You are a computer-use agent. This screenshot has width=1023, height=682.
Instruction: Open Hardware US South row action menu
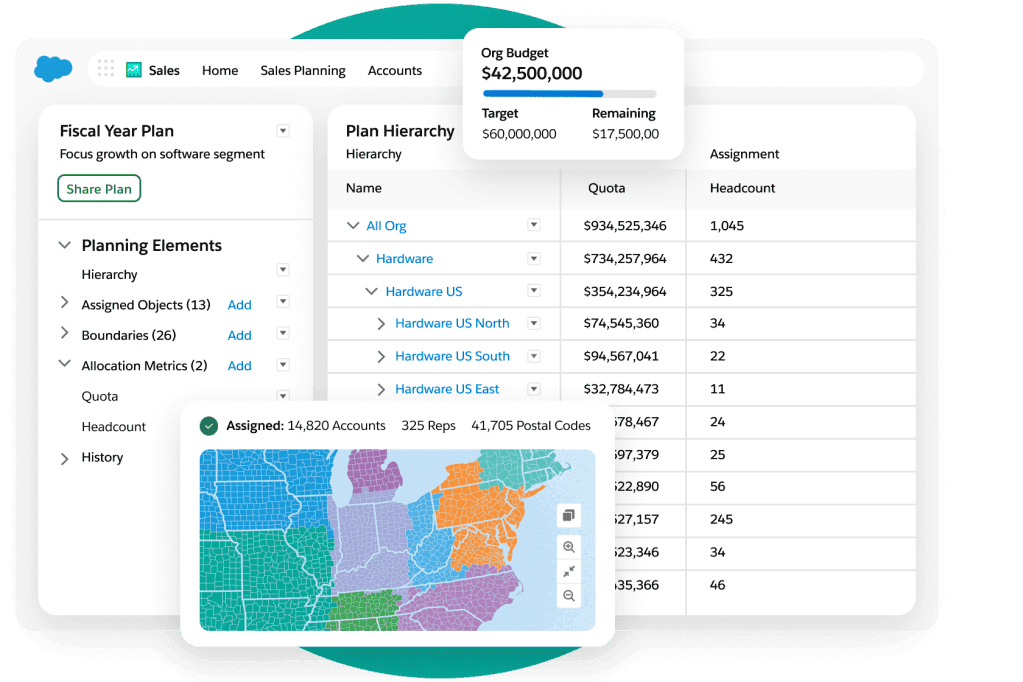[534, 356]
